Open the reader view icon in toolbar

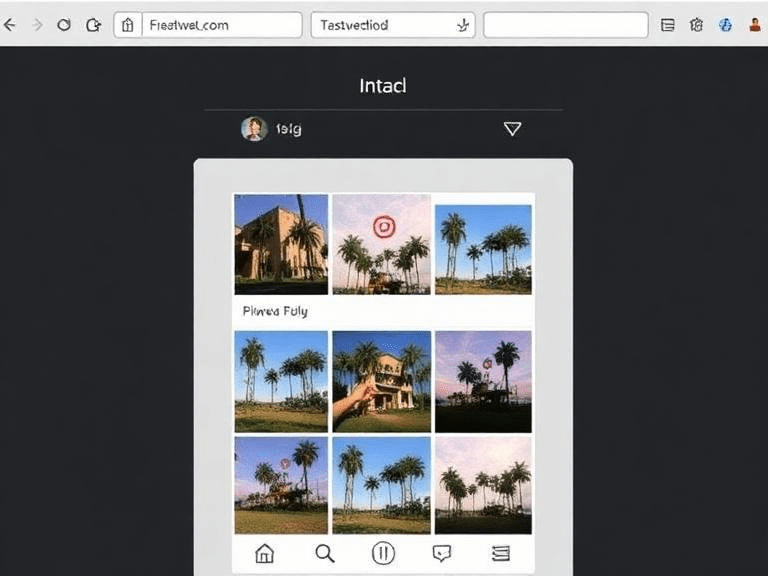(668, 25)
